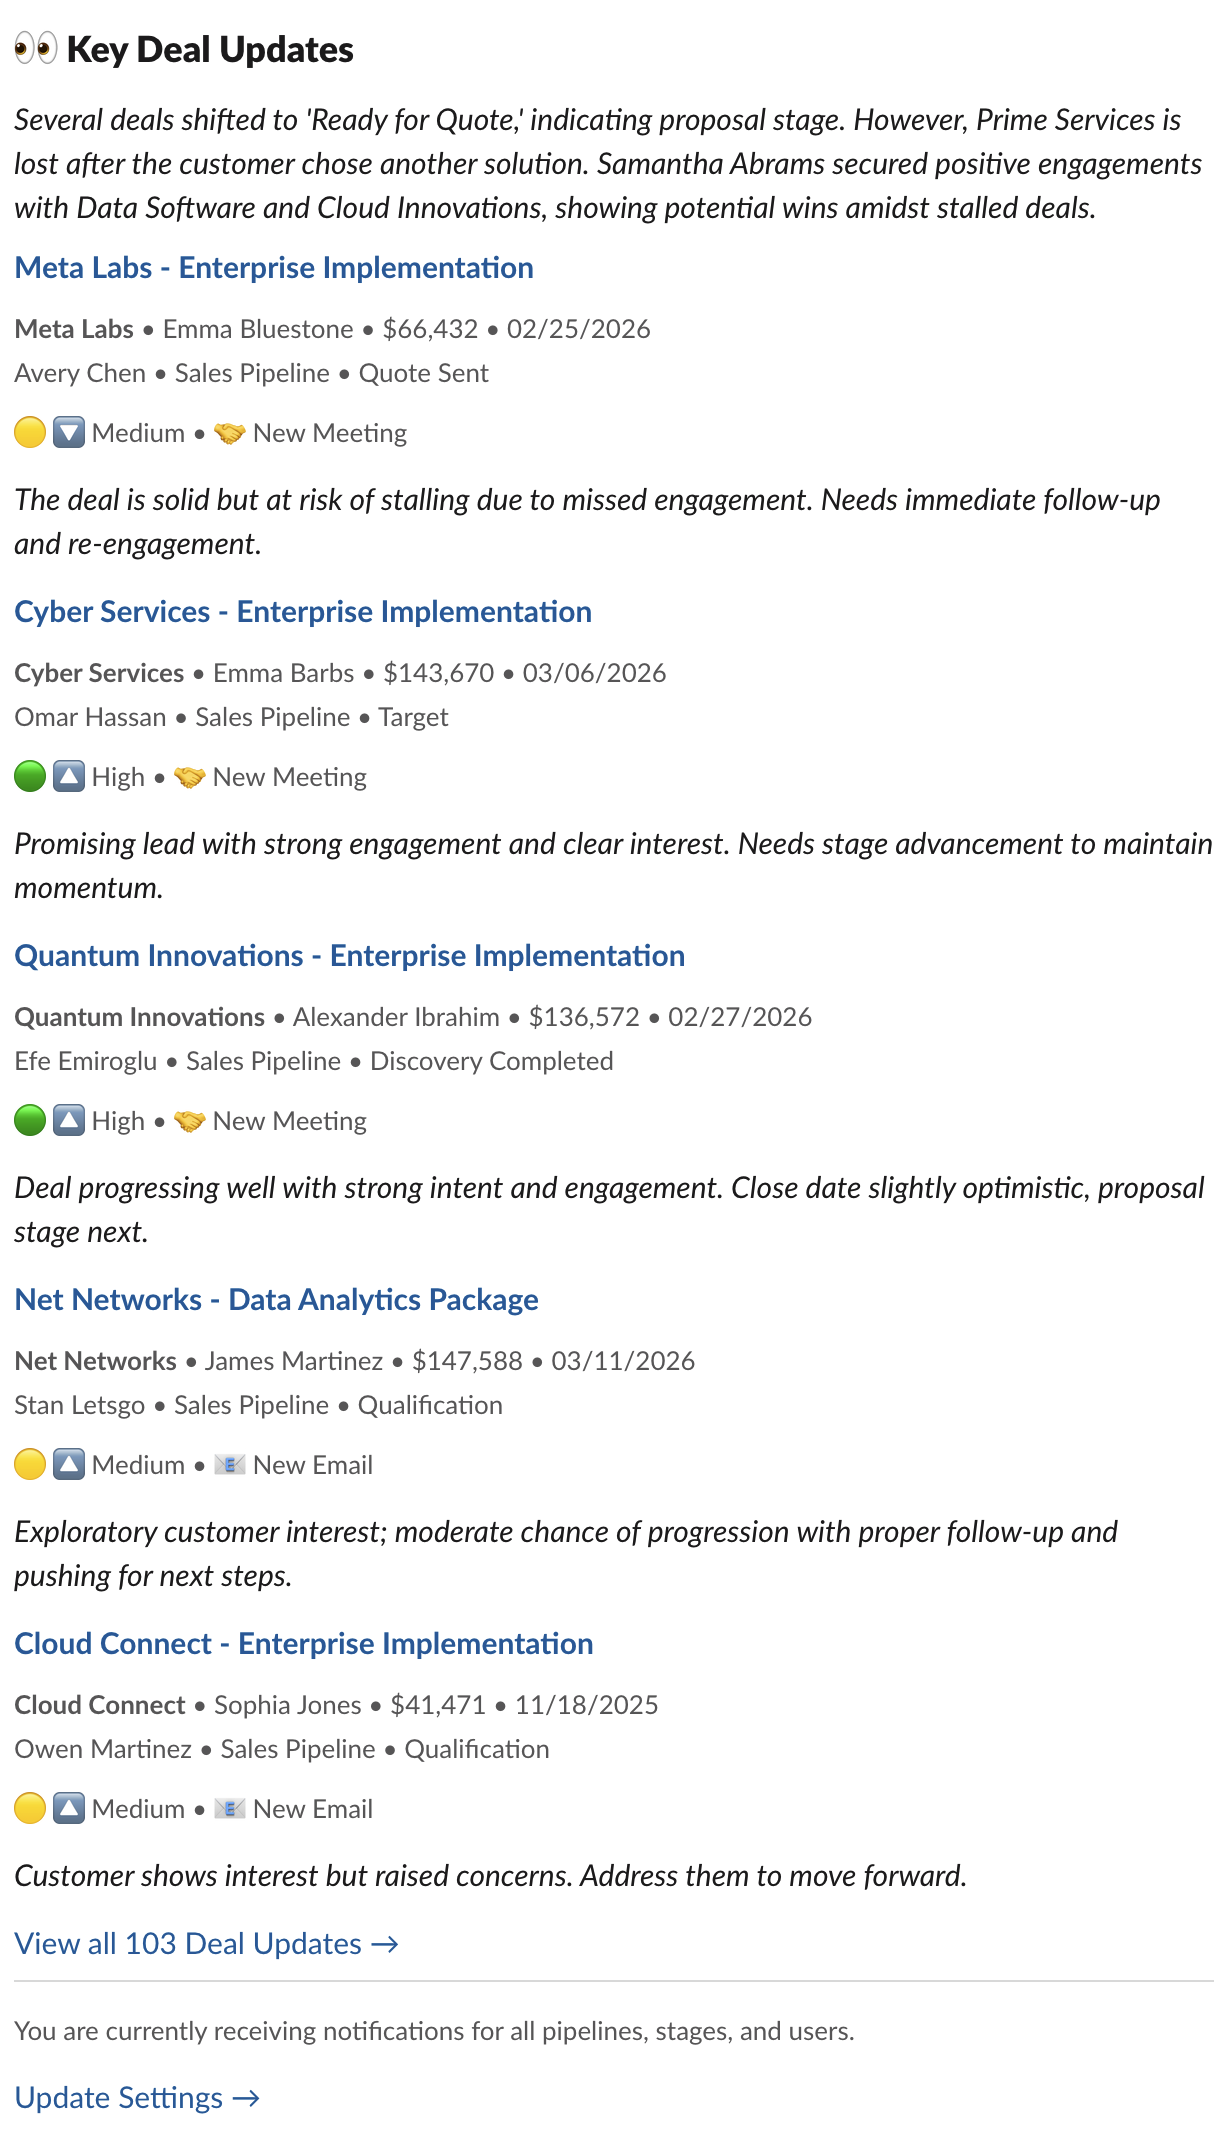The height and width of the screenshot is (2152, 1224).
Task: Open Net Networks - Data Analytics Package
Action: 276,1300
